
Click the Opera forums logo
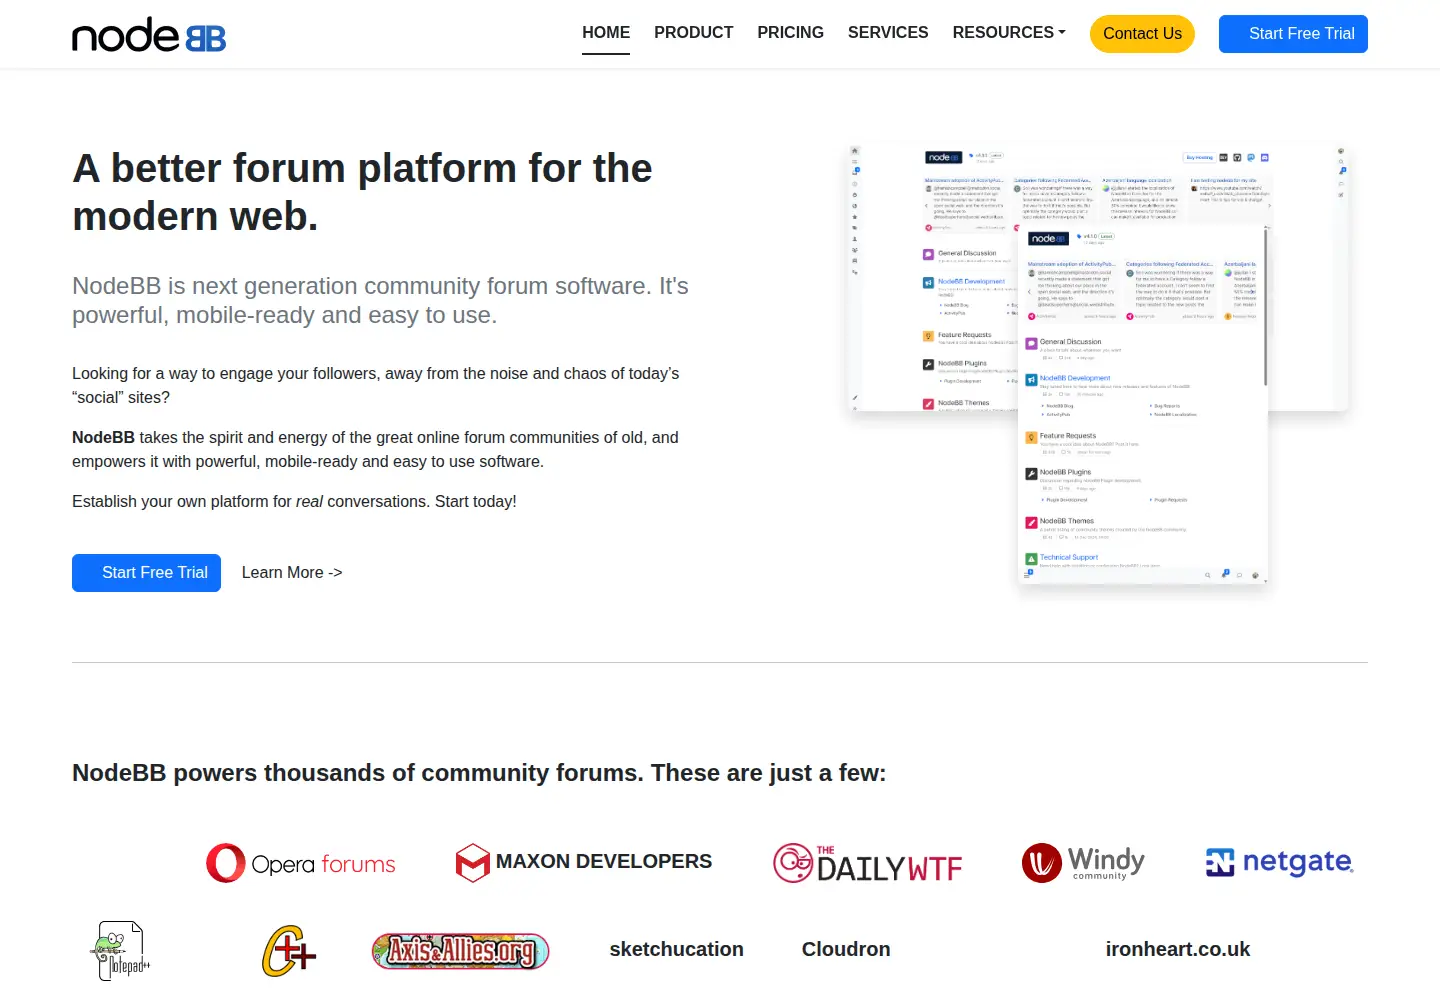tap(301, 863)
